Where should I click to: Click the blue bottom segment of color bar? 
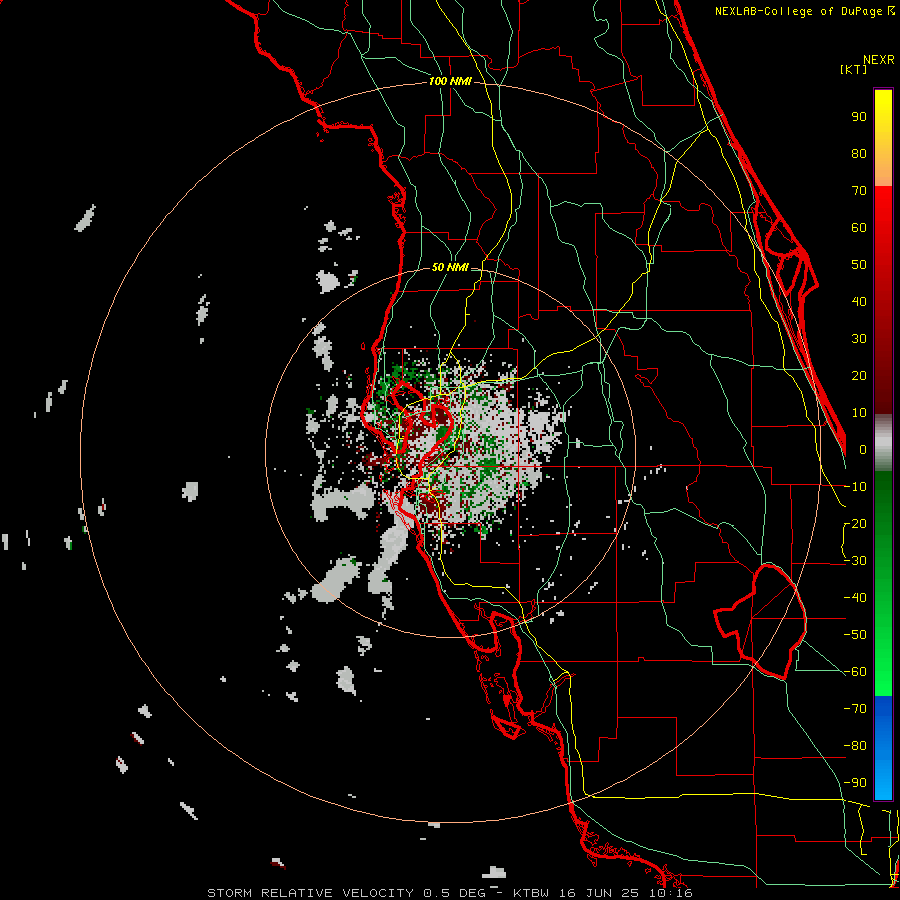point(883,747)
